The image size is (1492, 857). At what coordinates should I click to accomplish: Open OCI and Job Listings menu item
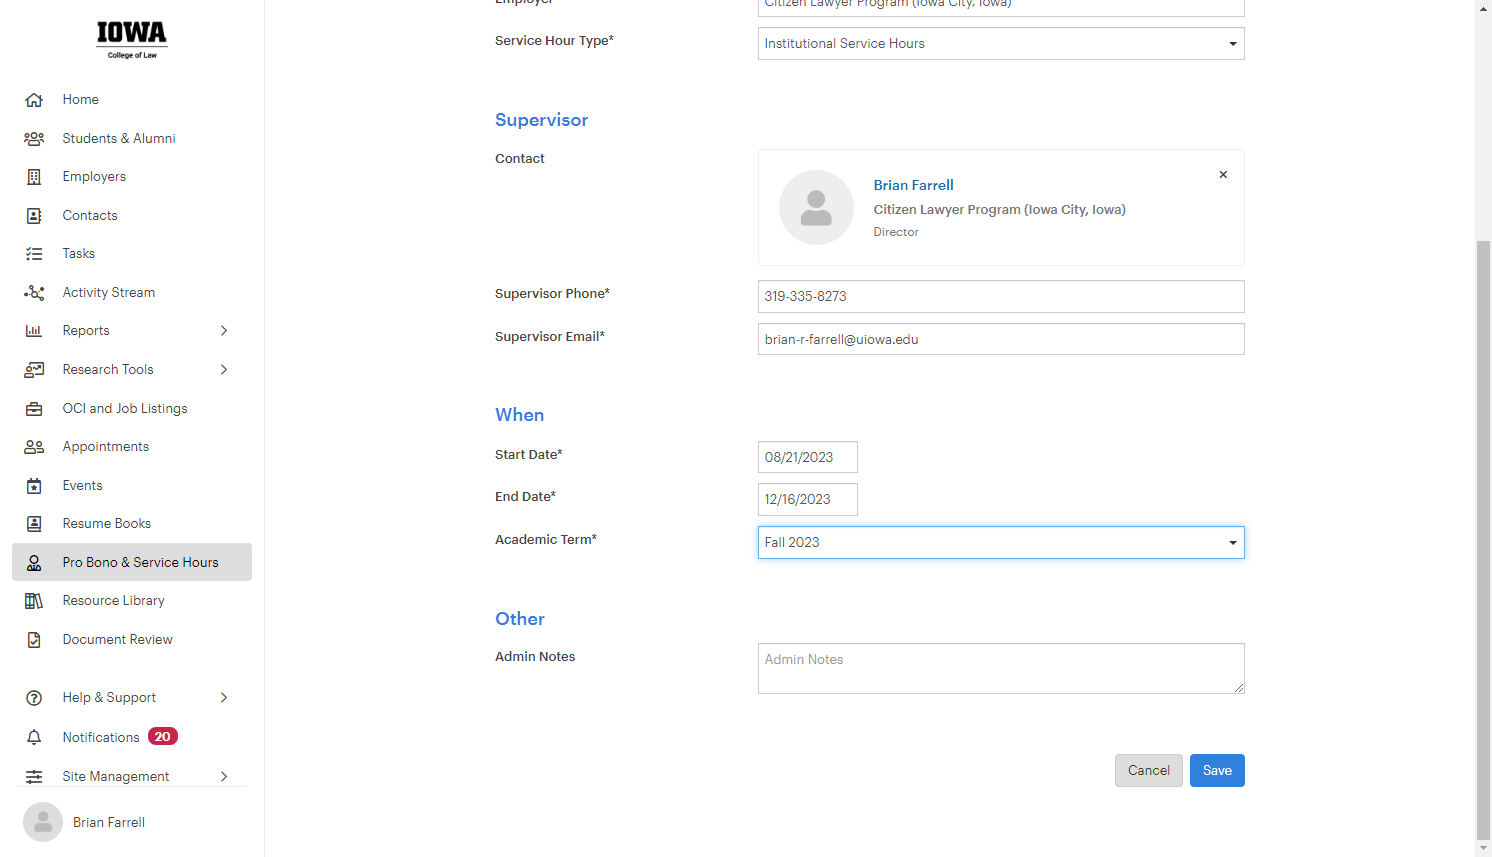pyautogui.click(x=125, y=409)
